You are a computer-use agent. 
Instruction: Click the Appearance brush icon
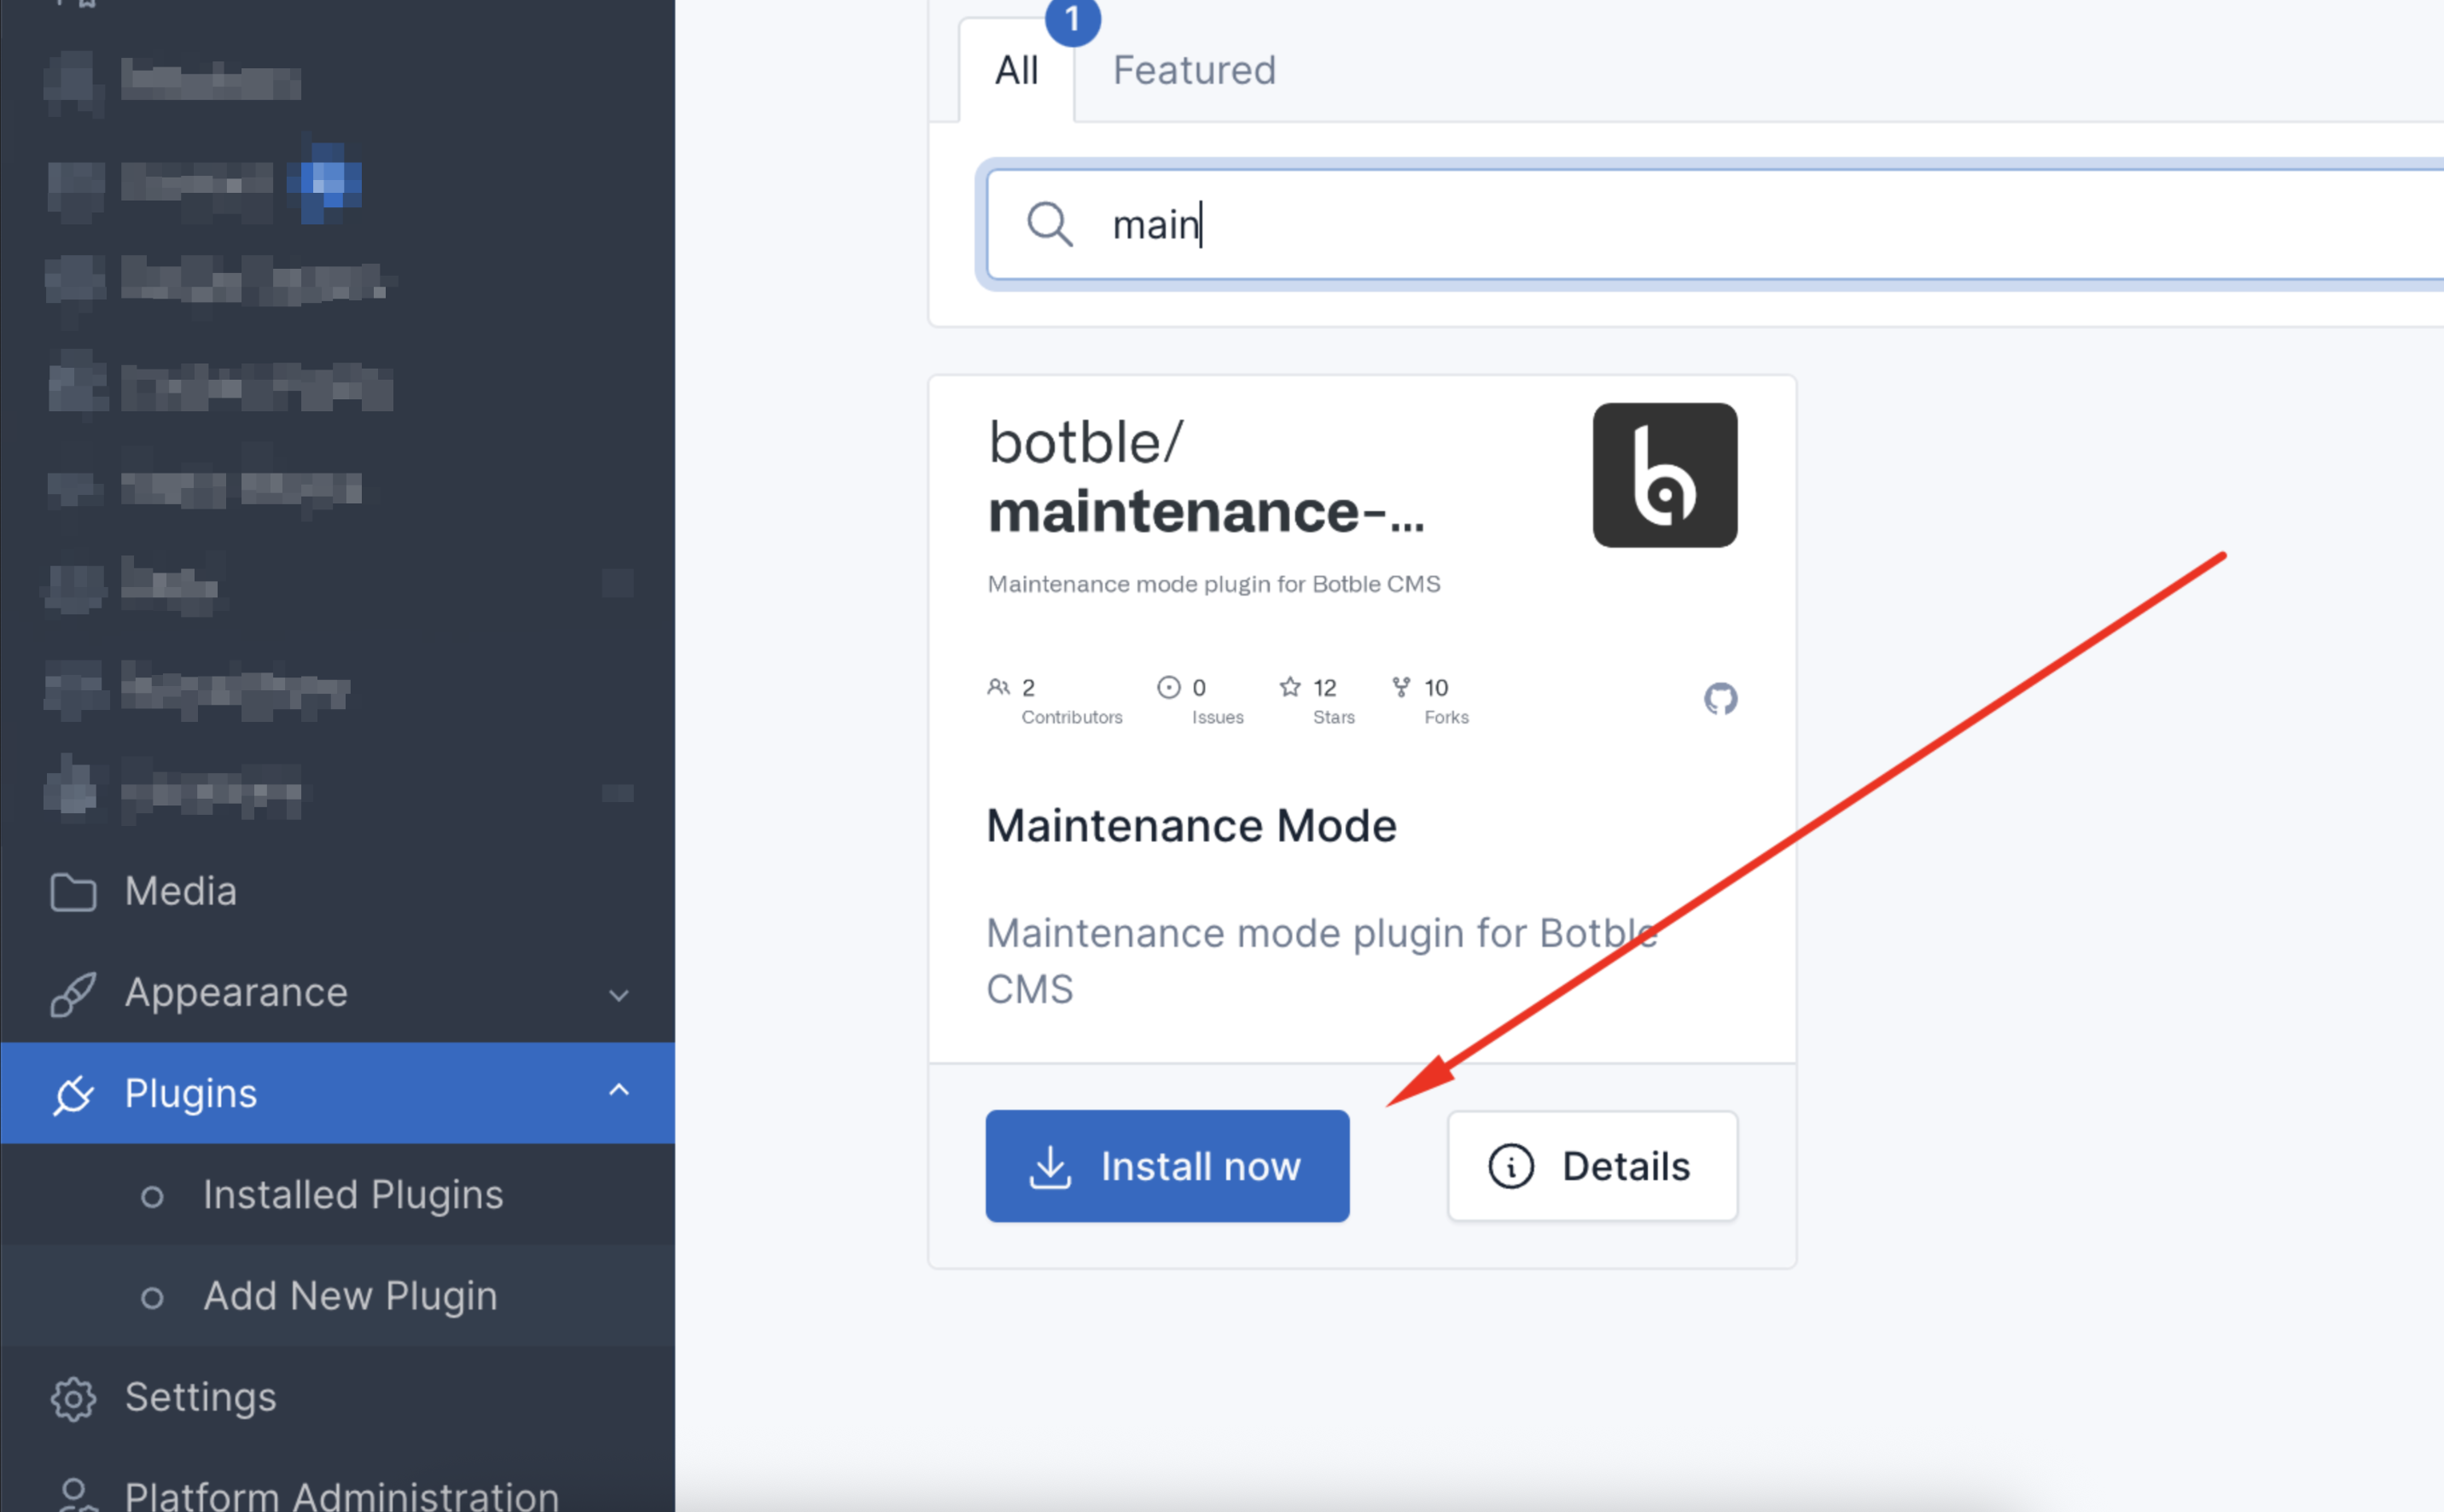73,994
